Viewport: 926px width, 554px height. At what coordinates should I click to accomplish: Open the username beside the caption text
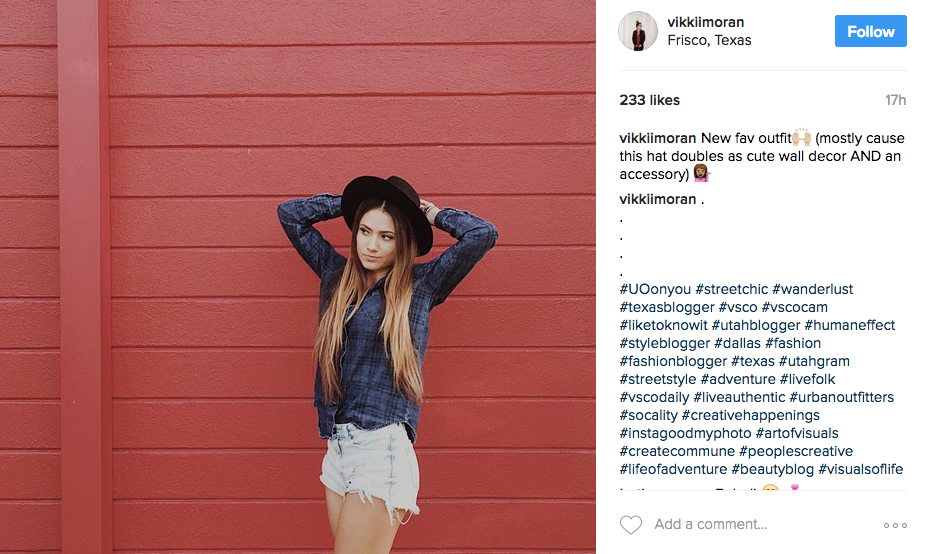[658, 138]
